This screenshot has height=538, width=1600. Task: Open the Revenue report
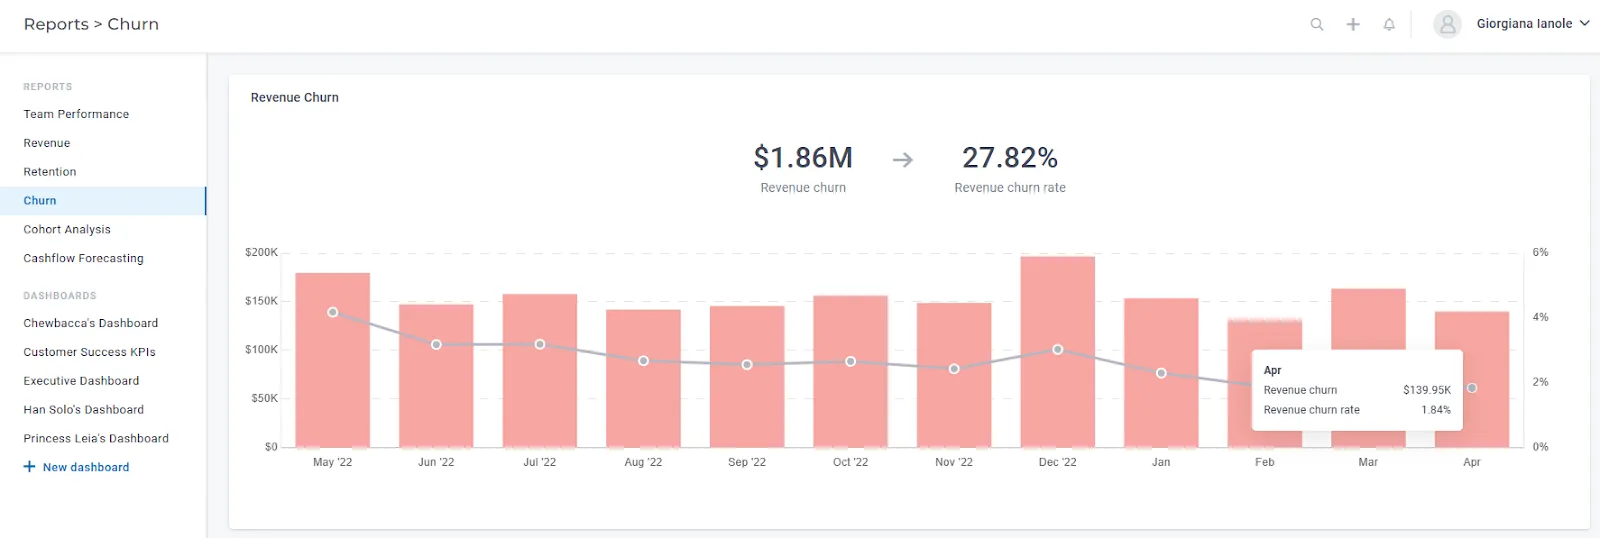pyautogui.click(x=47, y=143)
